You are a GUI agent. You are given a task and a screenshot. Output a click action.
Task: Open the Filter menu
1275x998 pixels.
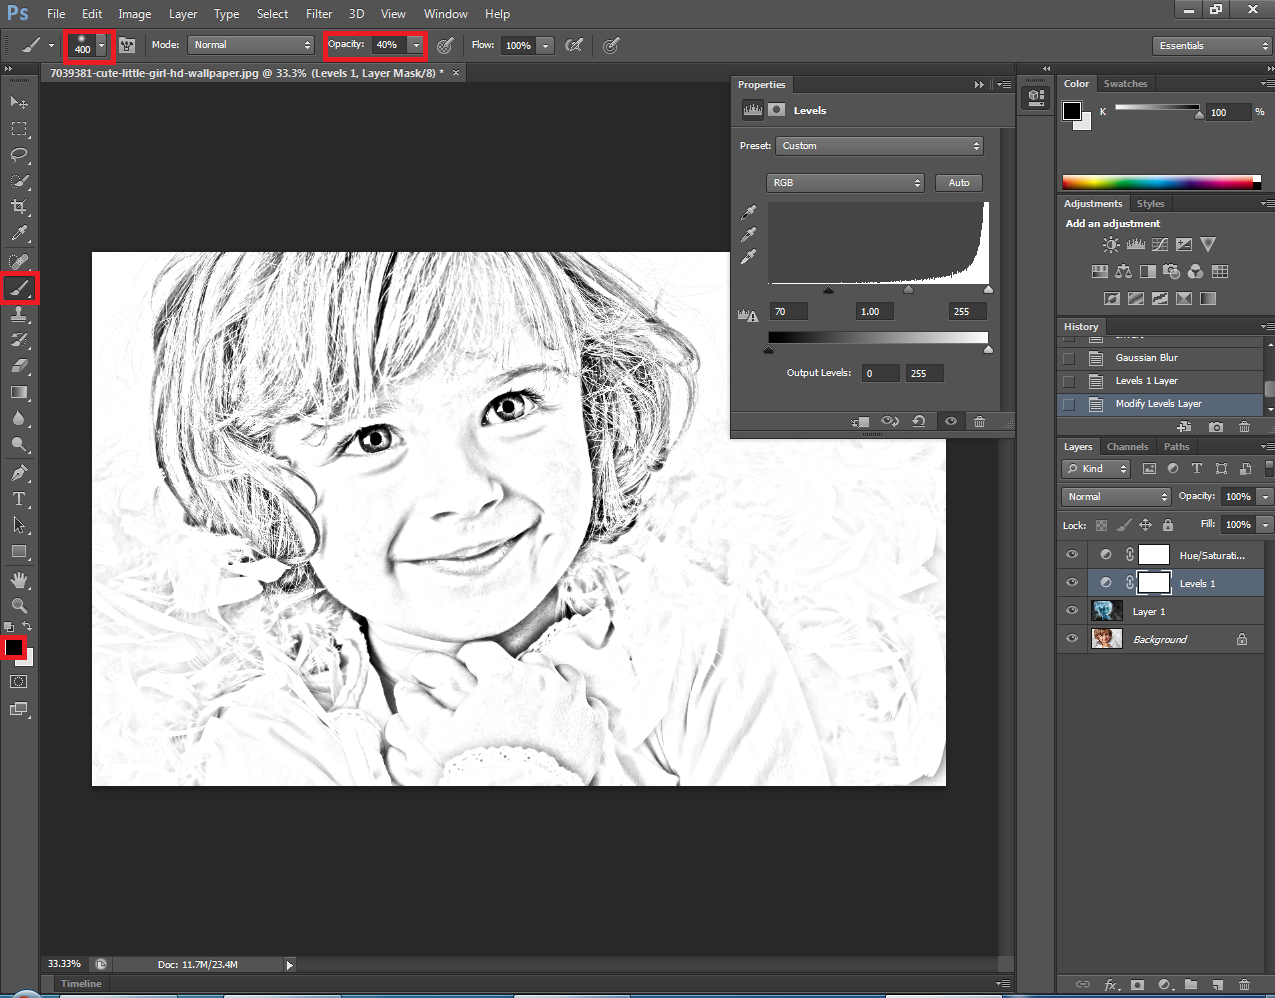319,14
